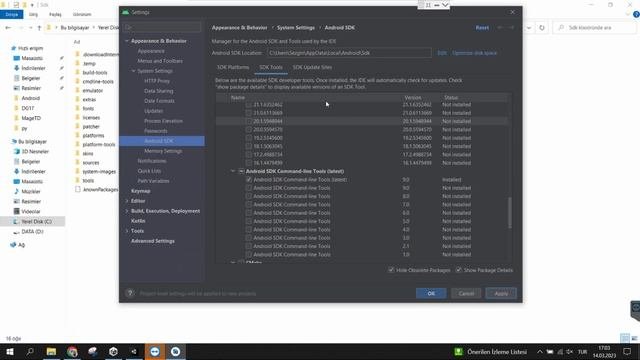Go back using Settings navigation arrow

click(500, 27)
